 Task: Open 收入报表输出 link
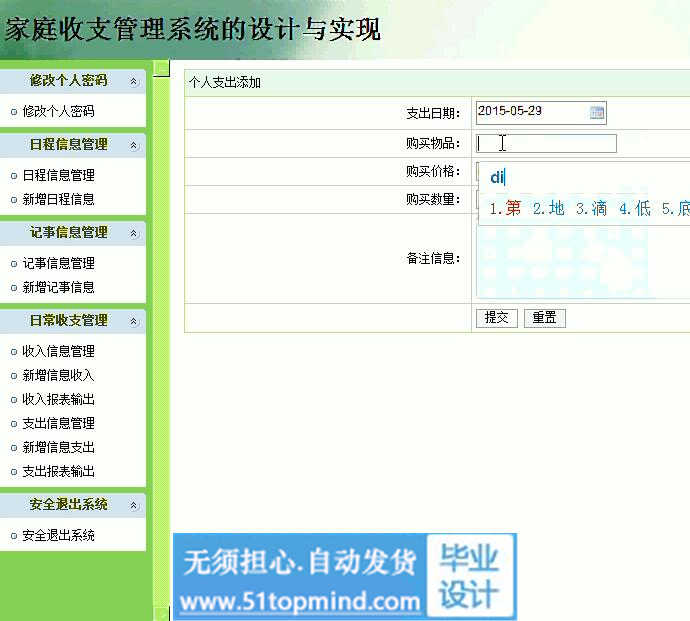[x=58, y=399]
